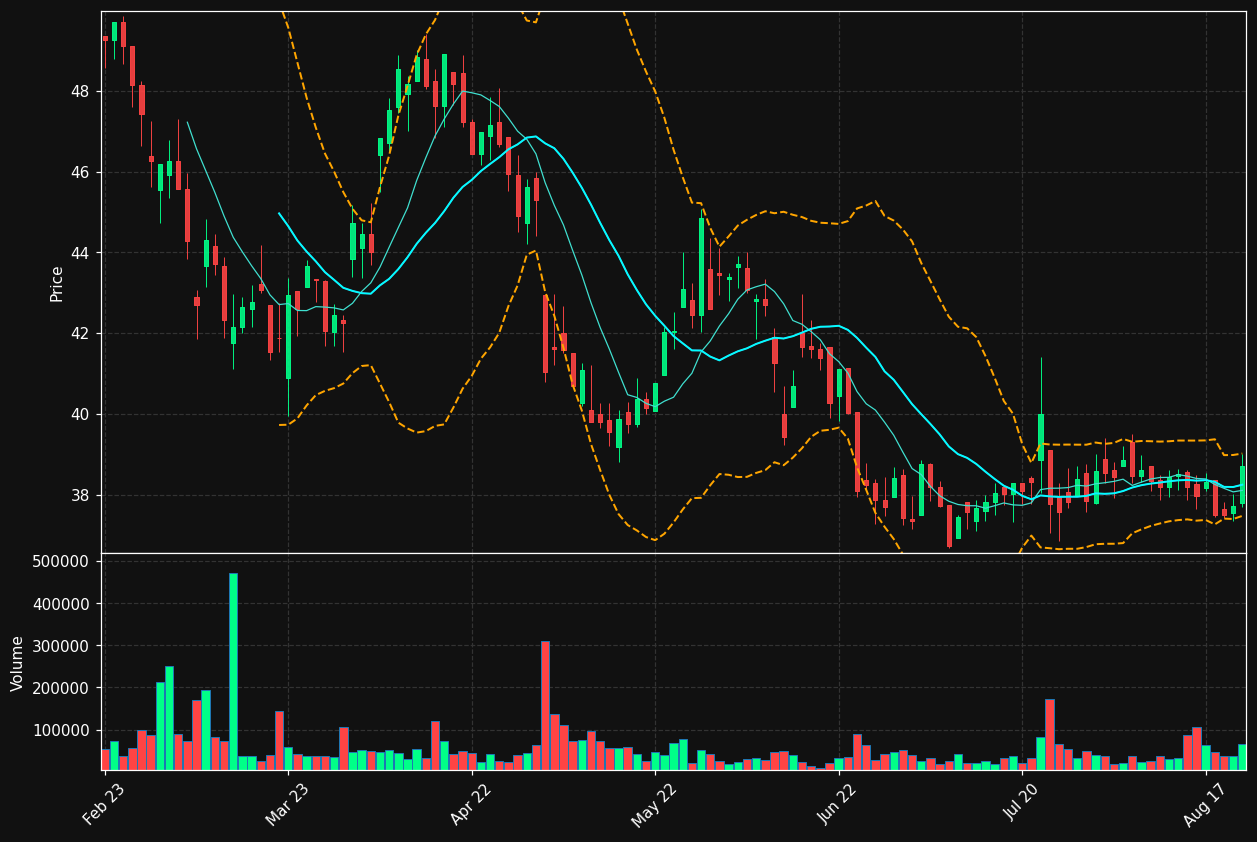Click the 40 price axis value

click(x=80, y=415)
